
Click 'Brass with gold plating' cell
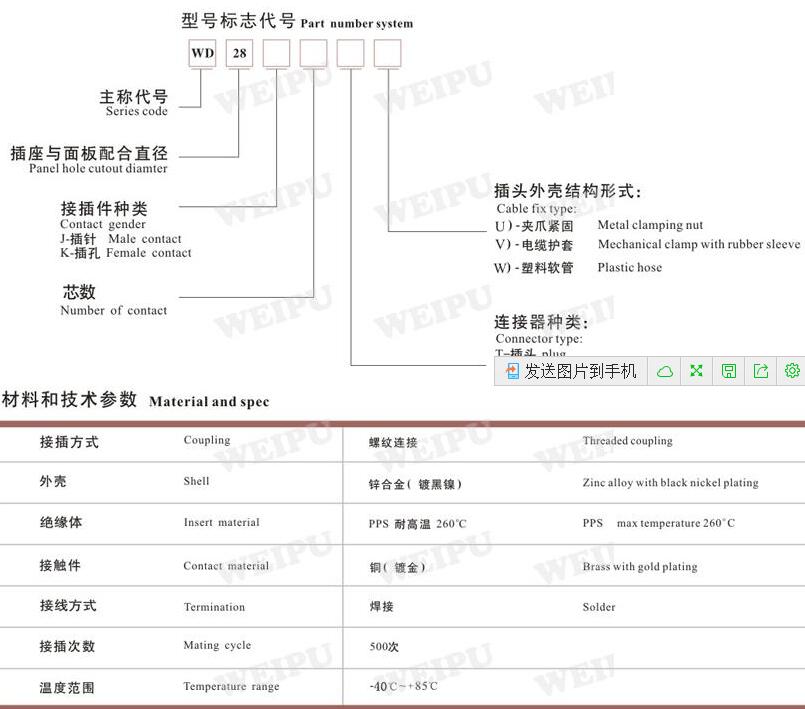[x=640, y=567]
